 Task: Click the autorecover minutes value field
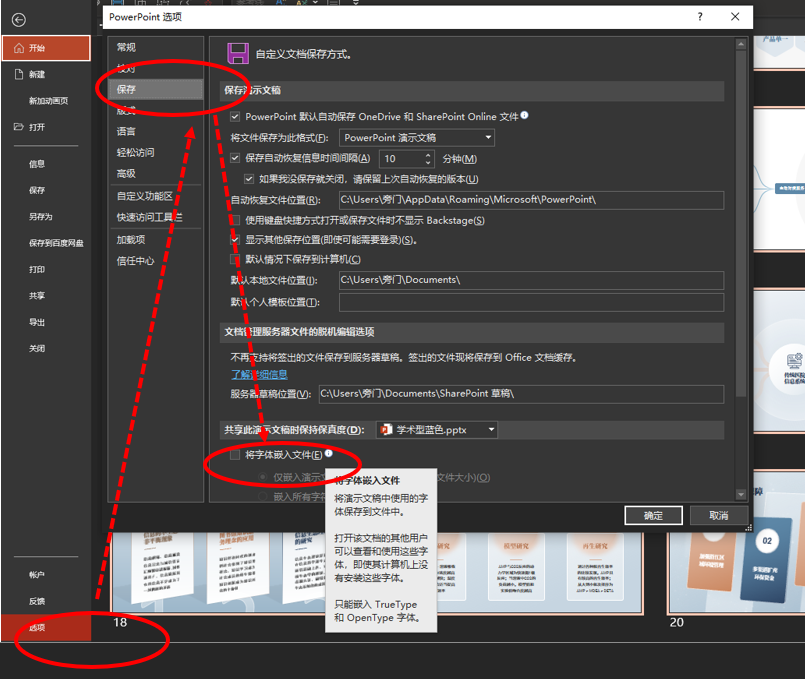(x=401, y=159)
